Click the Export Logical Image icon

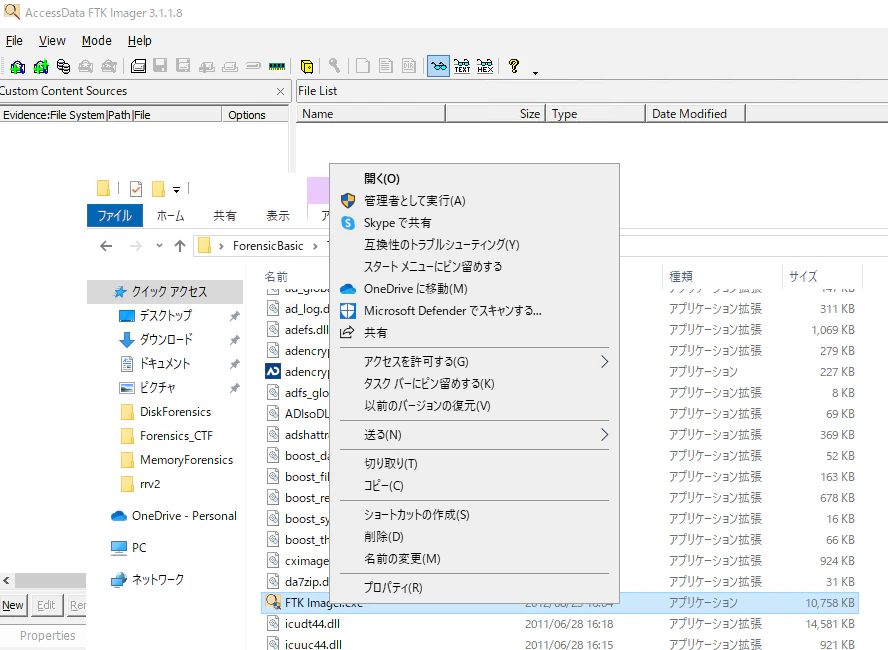tap(183, 66)
